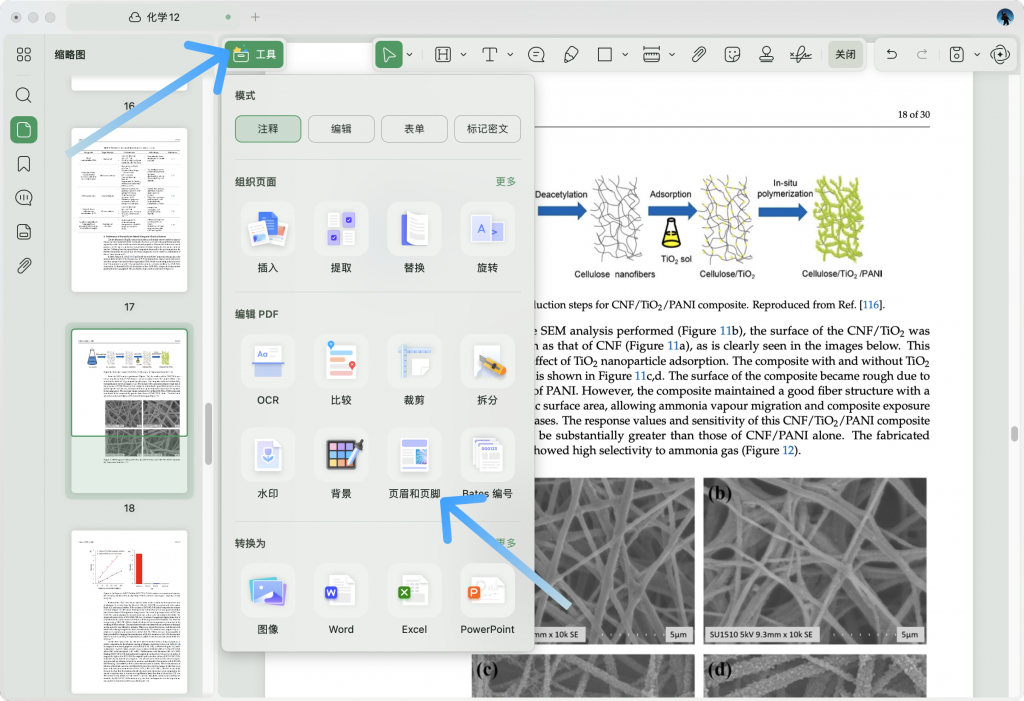Add a comment note bubble
Viewport: 1024px width, 701px height.
(x=536, y=55)
